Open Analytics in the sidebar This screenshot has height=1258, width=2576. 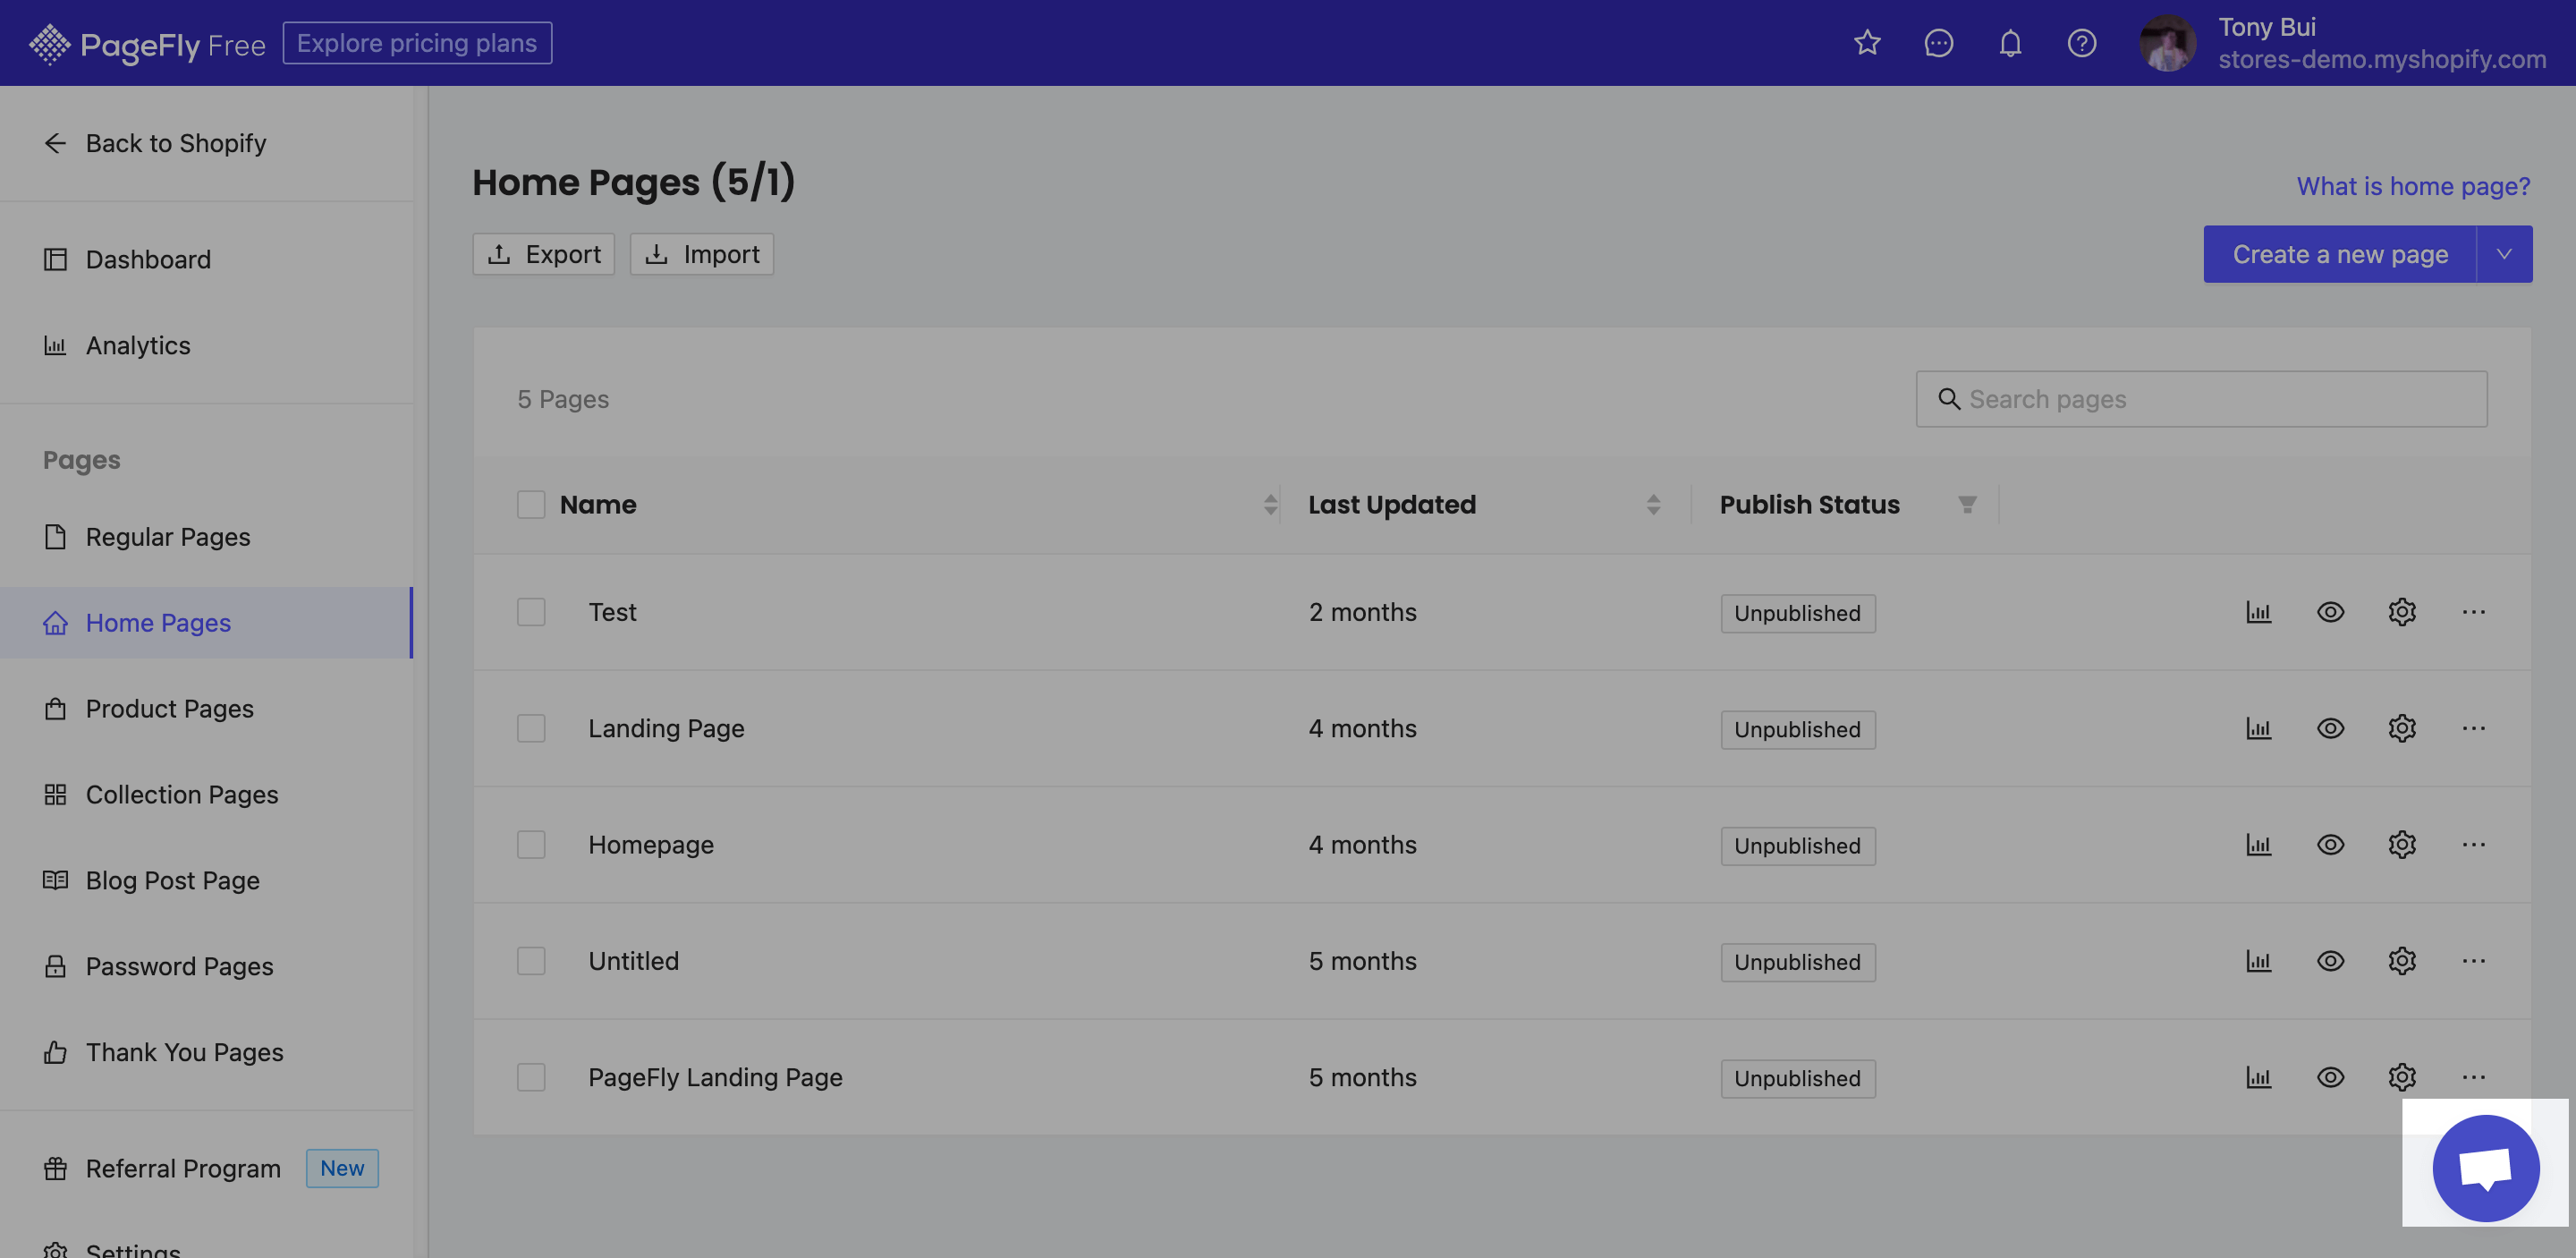click(x=207, y=346)
